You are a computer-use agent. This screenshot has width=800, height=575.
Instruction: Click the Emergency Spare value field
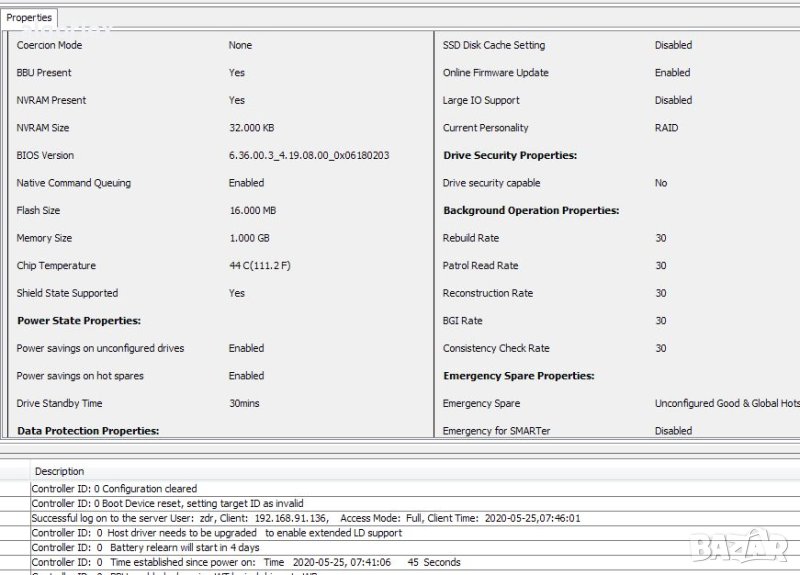pyautogui.click(x=726, y=404)
